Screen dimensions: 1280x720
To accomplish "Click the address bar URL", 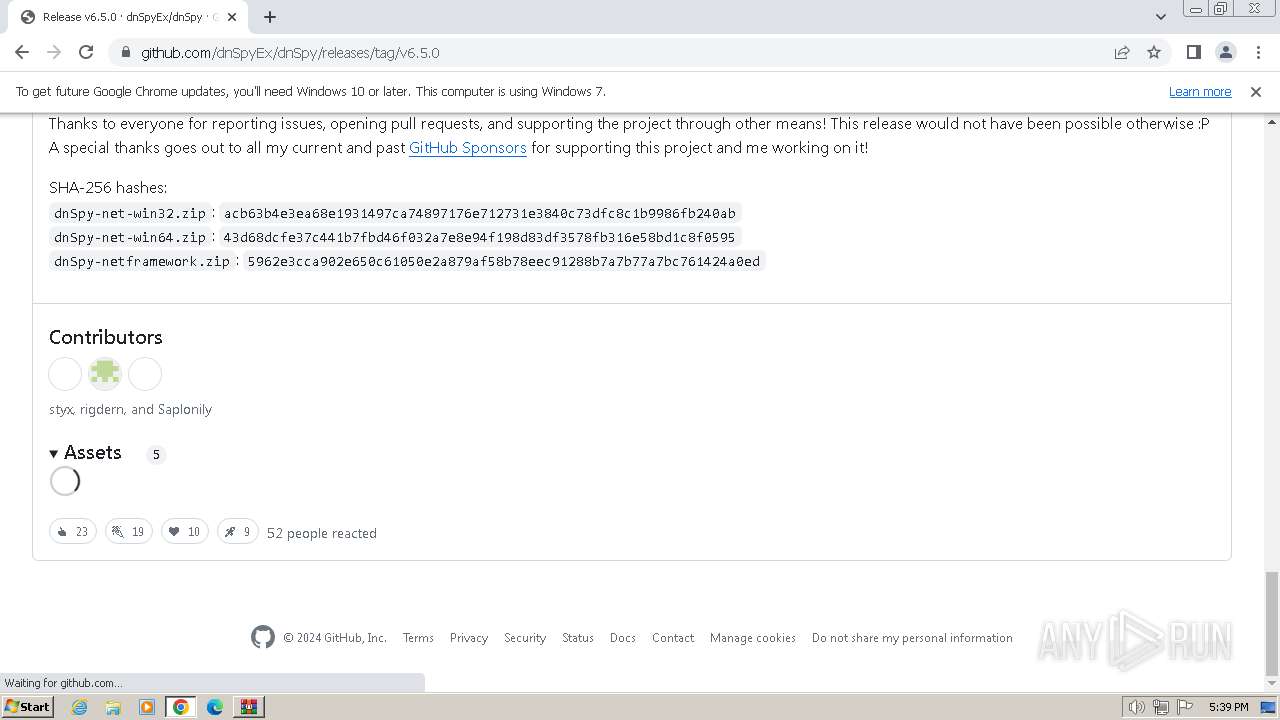I will (x=290, y=52).
